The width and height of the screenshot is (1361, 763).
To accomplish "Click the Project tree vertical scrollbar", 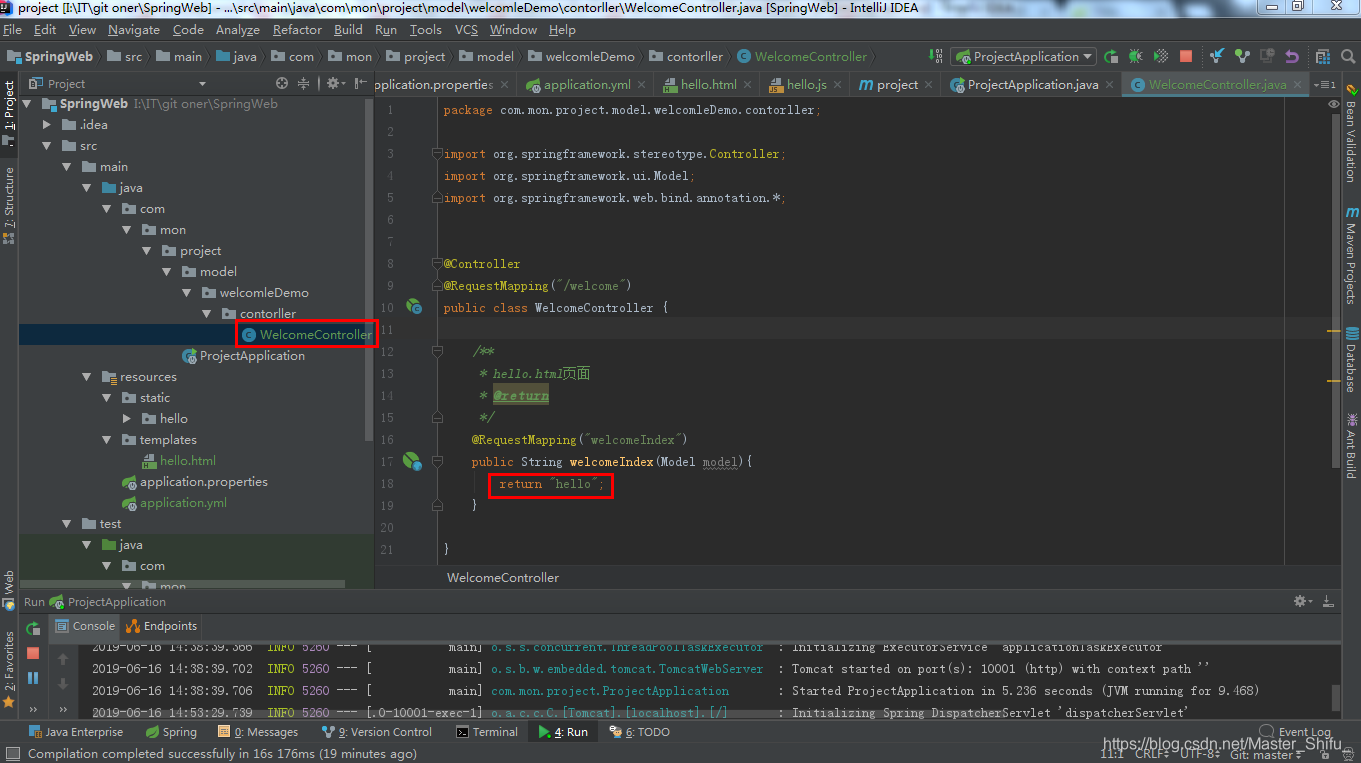I will pos(369,270).
